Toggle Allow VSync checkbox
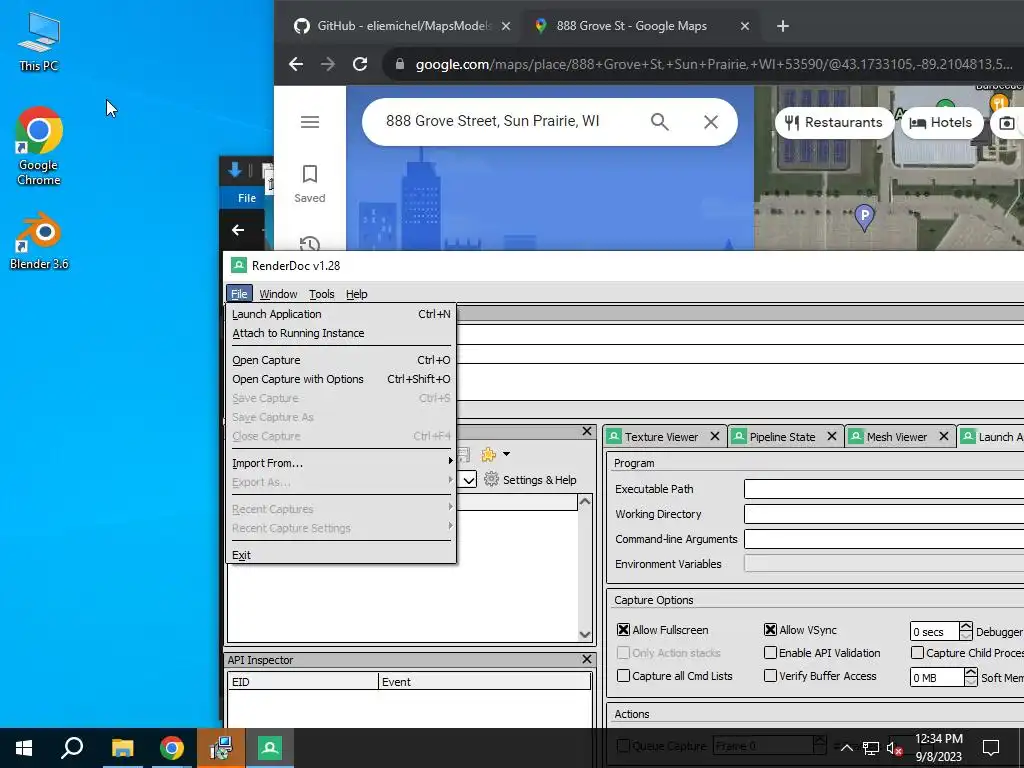 coord(771,630)
